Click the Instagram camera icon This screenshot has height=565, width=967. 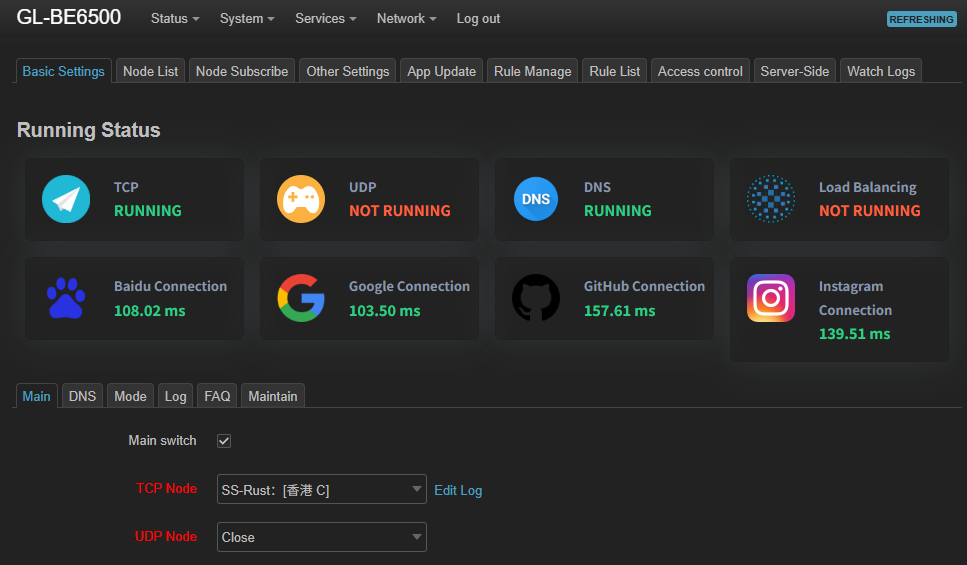point(771,298)
